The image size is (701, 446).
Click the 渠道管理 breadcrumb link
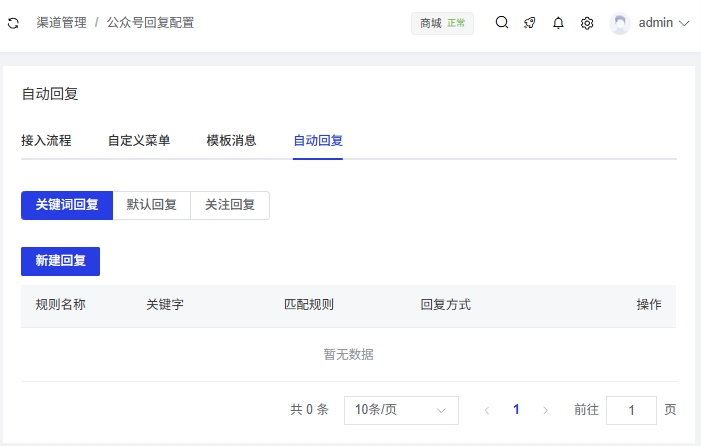[x=61, y=23]
